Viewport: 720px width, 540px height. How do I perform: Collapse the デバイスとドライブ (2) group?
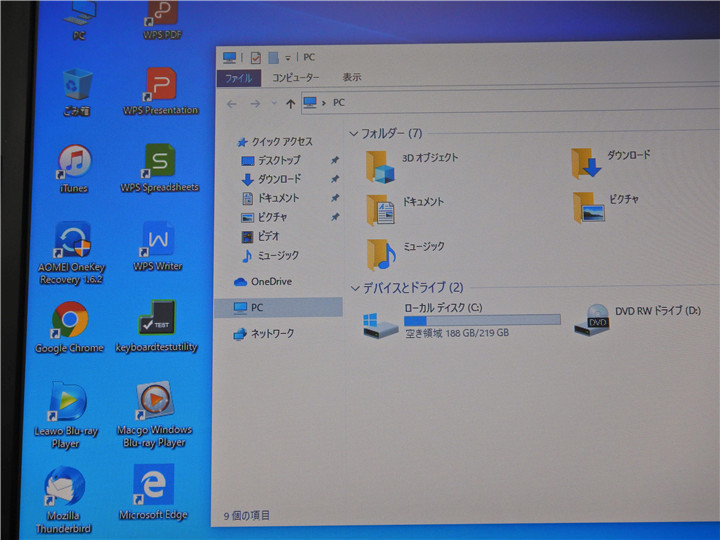pos(355,288)
